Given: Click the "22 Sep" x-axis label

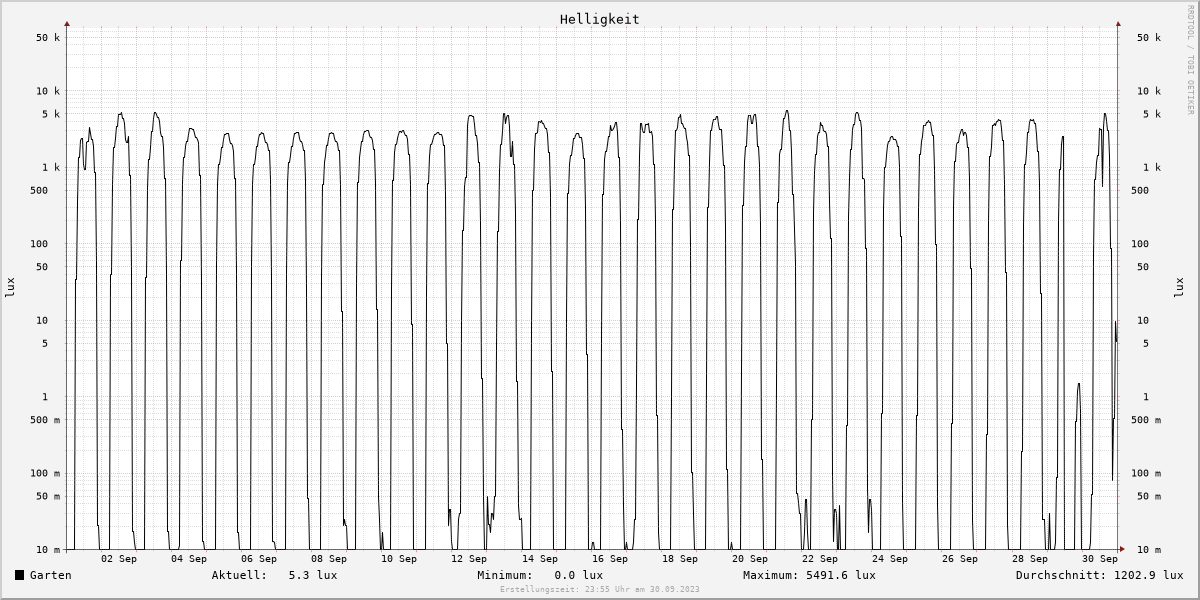Looking at the screenshot, I should click(820, 559).
